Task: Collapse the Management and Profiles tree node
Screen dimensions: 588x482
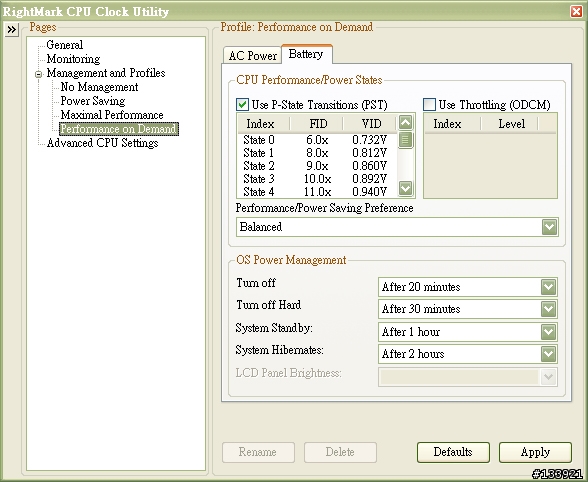Action: [x=38, y=74]
